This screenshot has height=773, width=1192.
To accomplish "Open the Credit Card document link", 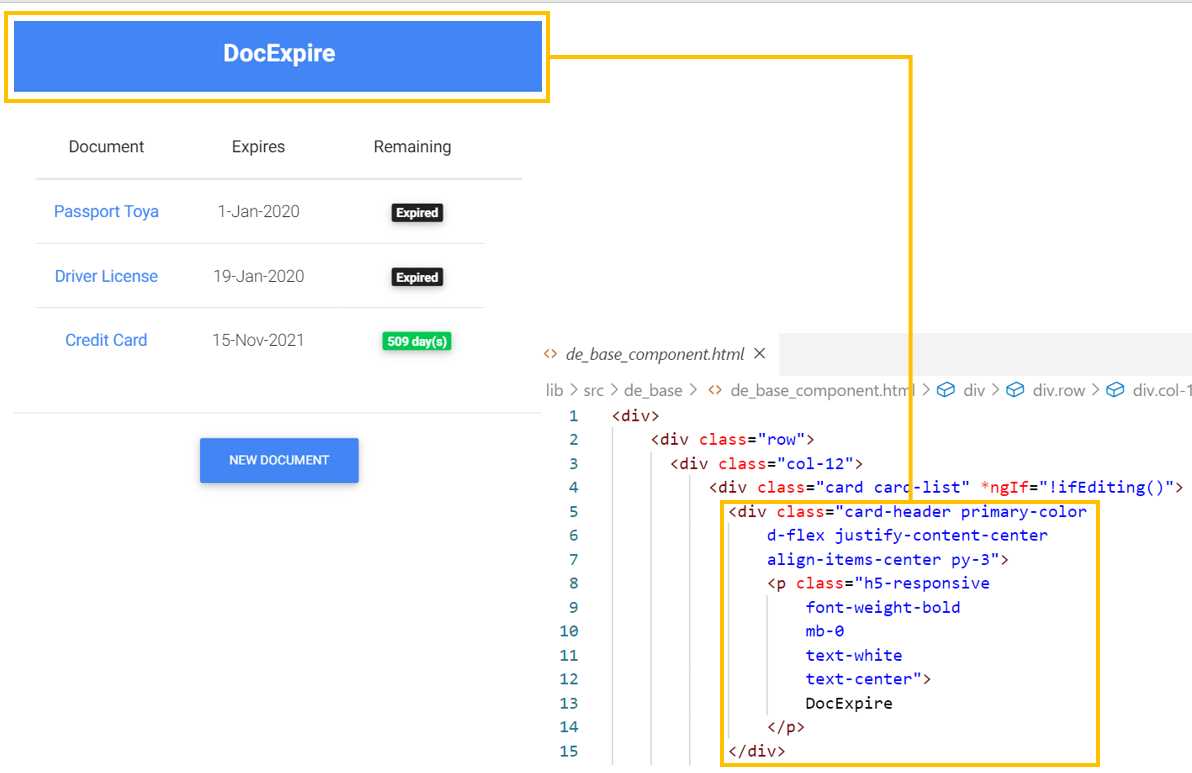I will 106,340.
